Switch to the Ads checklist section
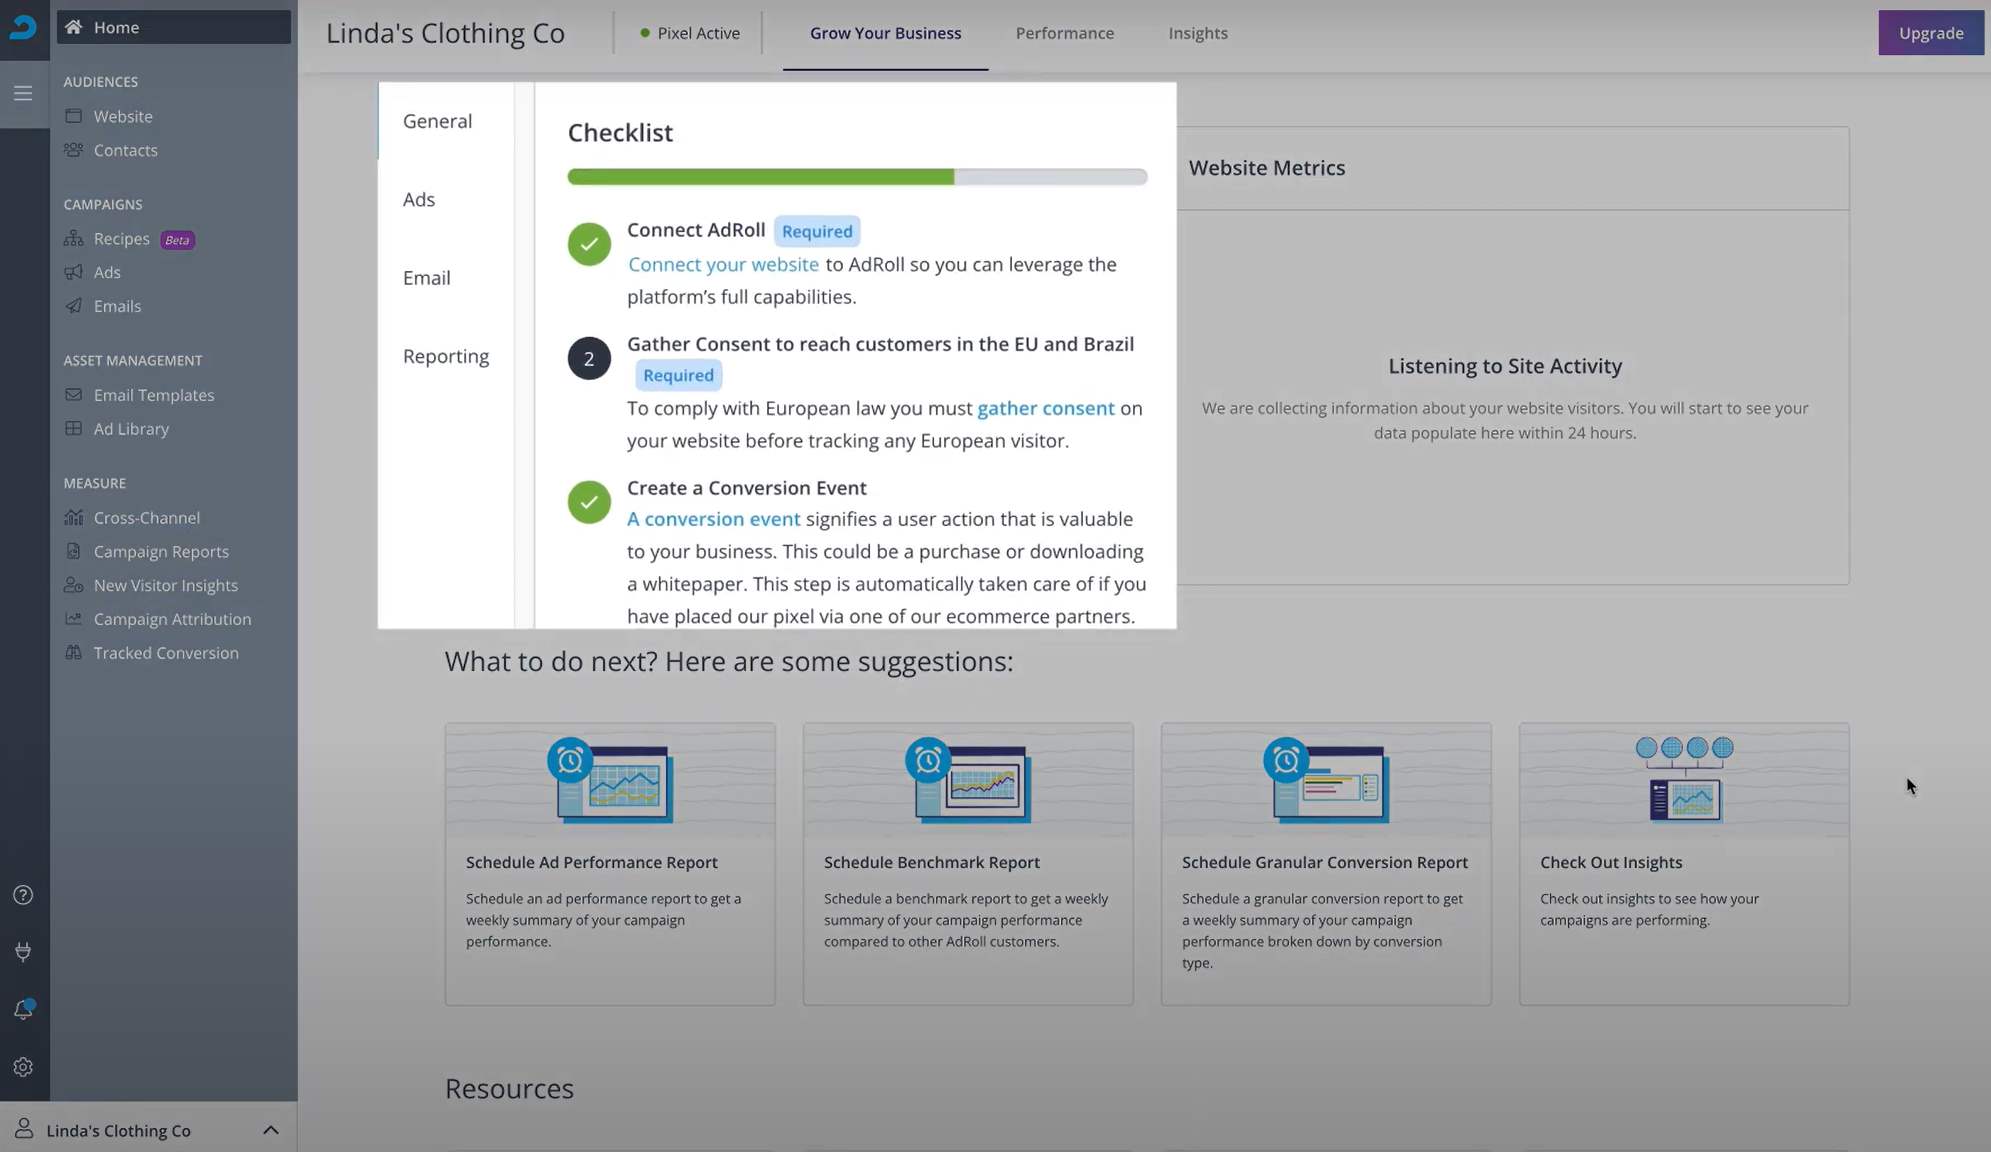 click(419, 199)
